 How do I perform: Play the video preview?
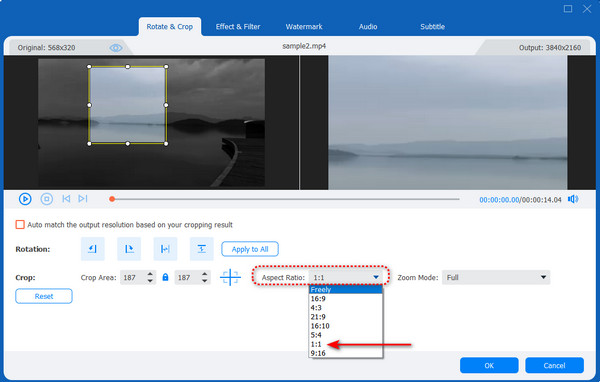click(x=25, y=199)
